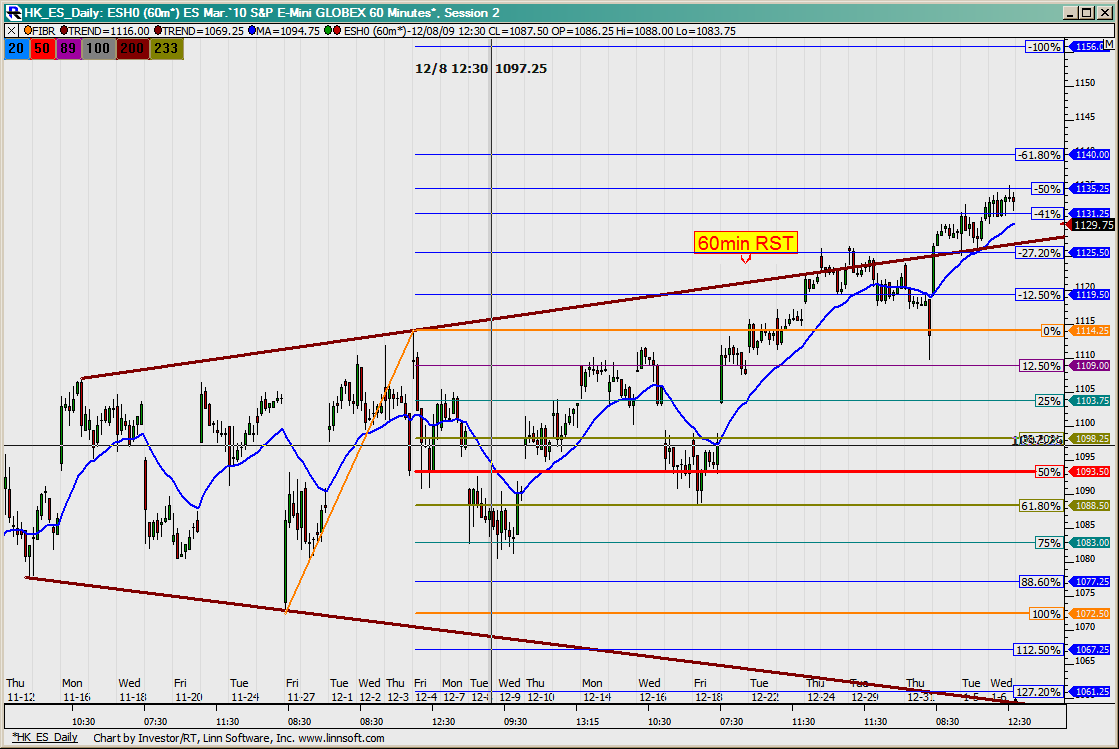Click the olive 233 period button
This screenshot has height=749, width=1119.
[x=166, y=48]
